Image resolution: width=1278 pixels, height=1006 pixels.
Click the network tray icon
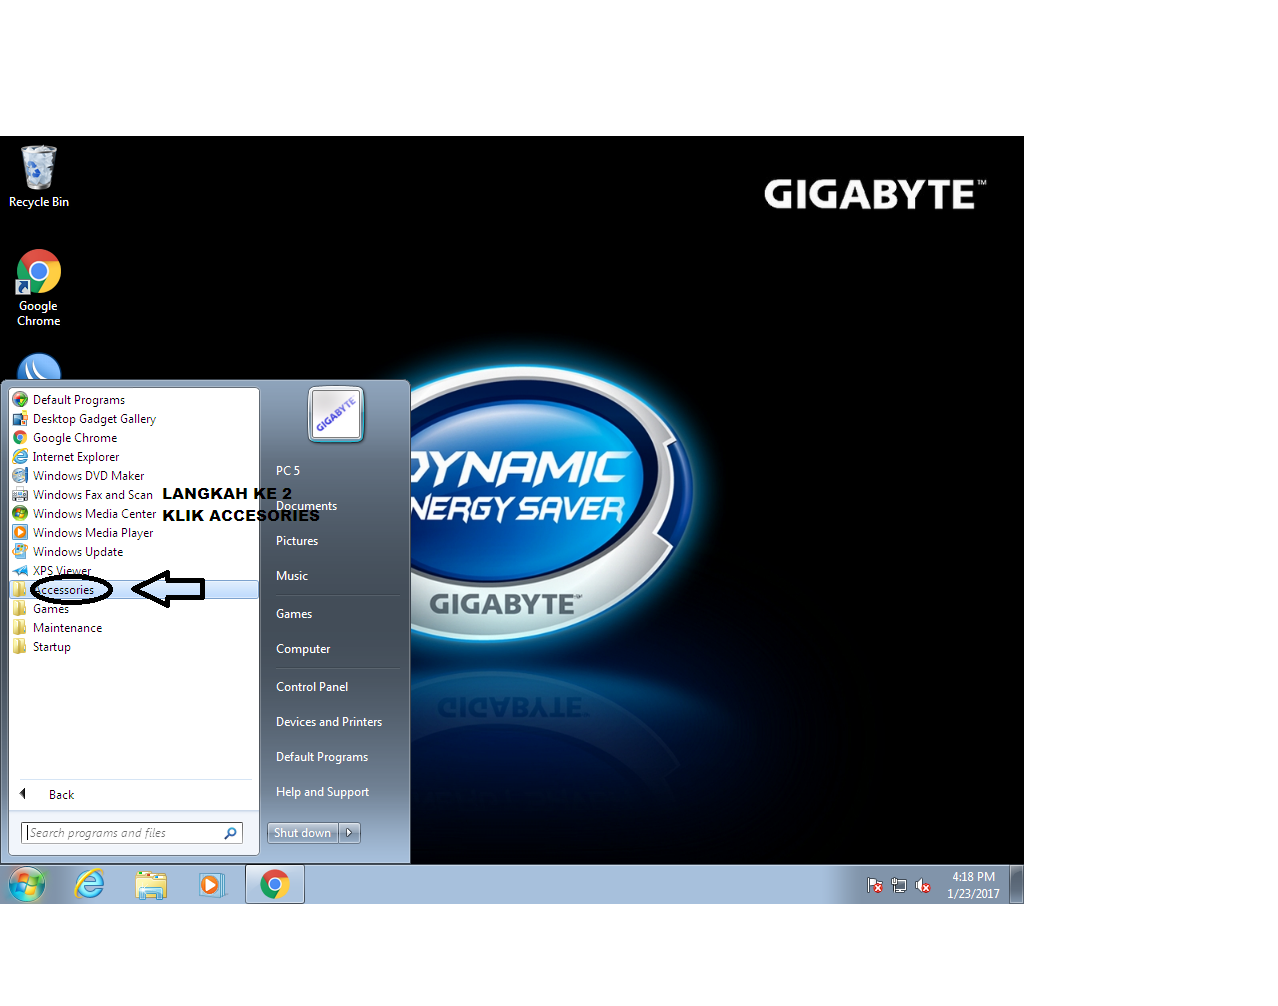pyautogui.click(x=899, y=886)
